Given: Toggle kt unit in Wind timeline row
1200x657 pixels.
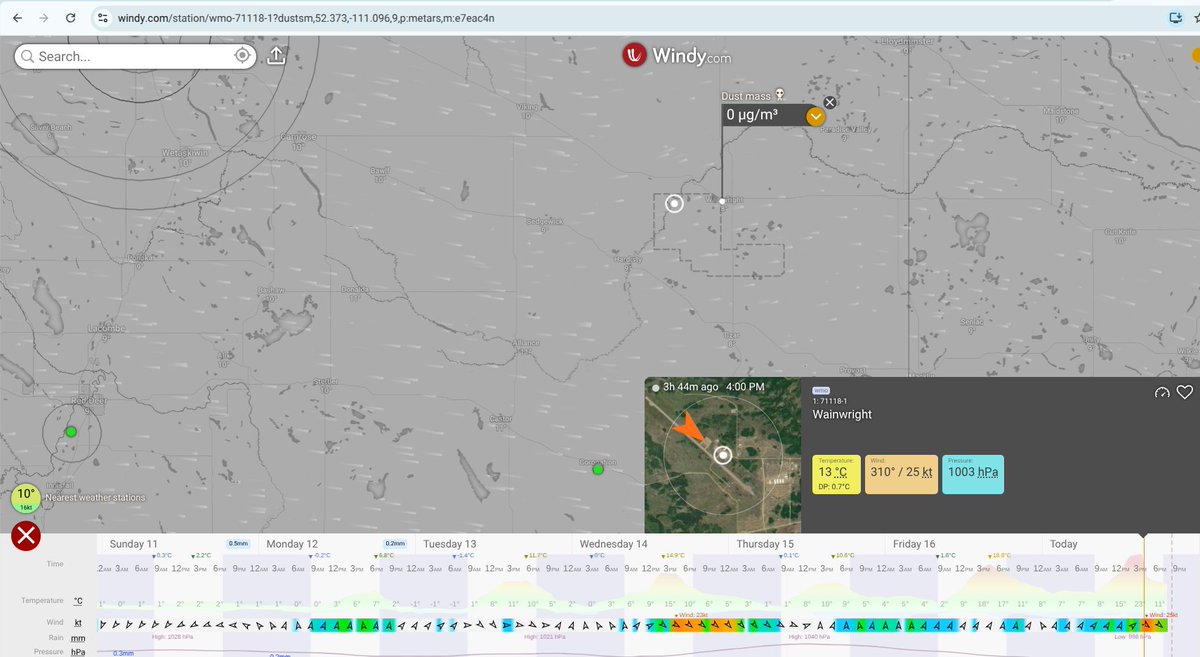Looking at the screenshot, I should (77, 622).
